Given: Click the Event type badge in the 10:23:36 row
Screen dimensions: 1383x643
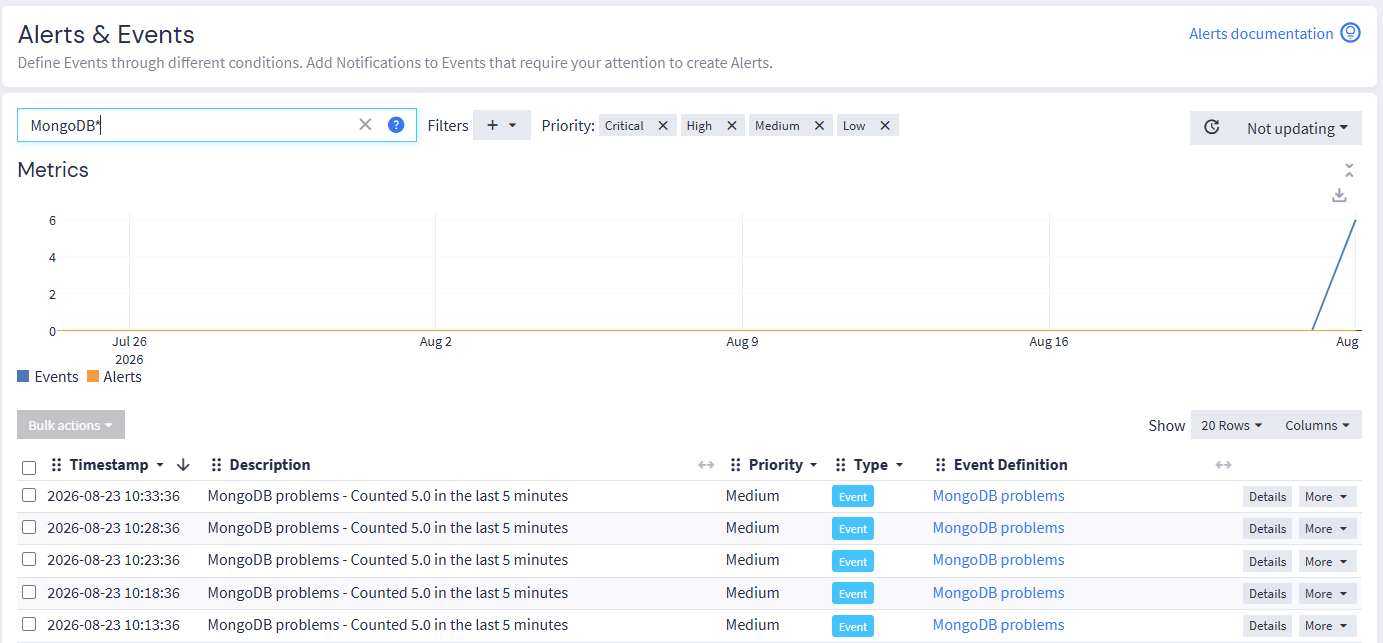Looking at the screenshot, I should (853, 561).
